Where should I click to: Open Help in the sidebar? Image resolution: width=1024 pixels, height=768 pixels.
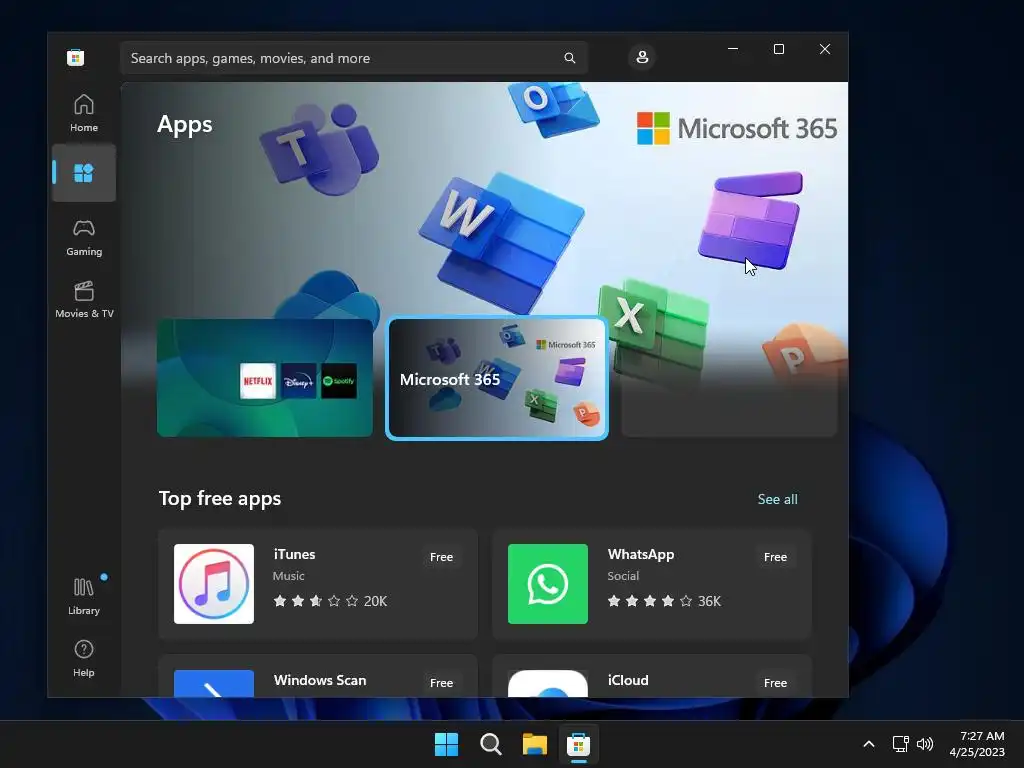[84, 658]
